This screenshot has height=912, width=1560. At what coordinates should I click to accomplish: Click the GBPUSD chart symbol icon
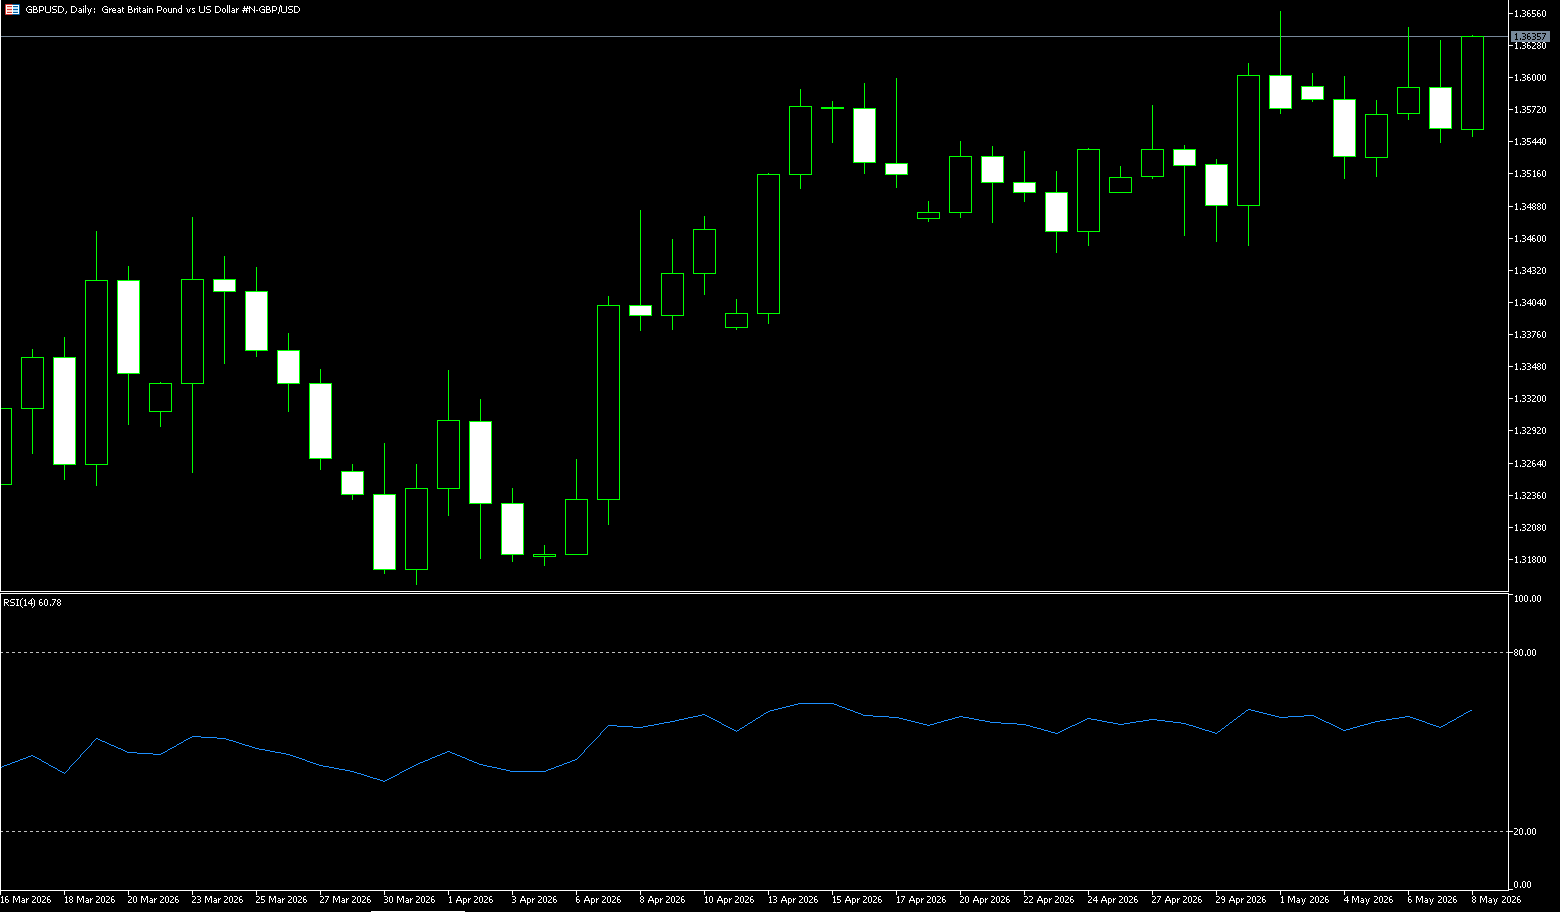[12, 9]
